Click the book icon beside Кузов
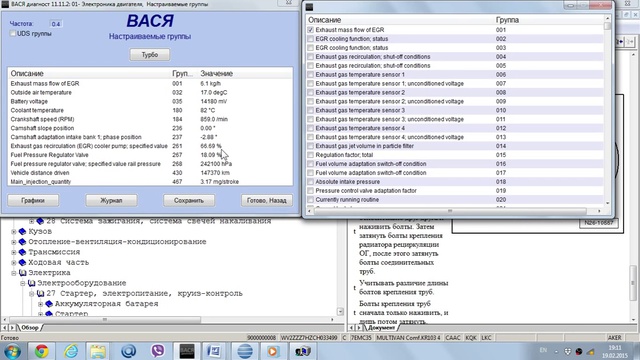Screen dimensions: 640x360 pyautogui.click(x=22, y=231)
